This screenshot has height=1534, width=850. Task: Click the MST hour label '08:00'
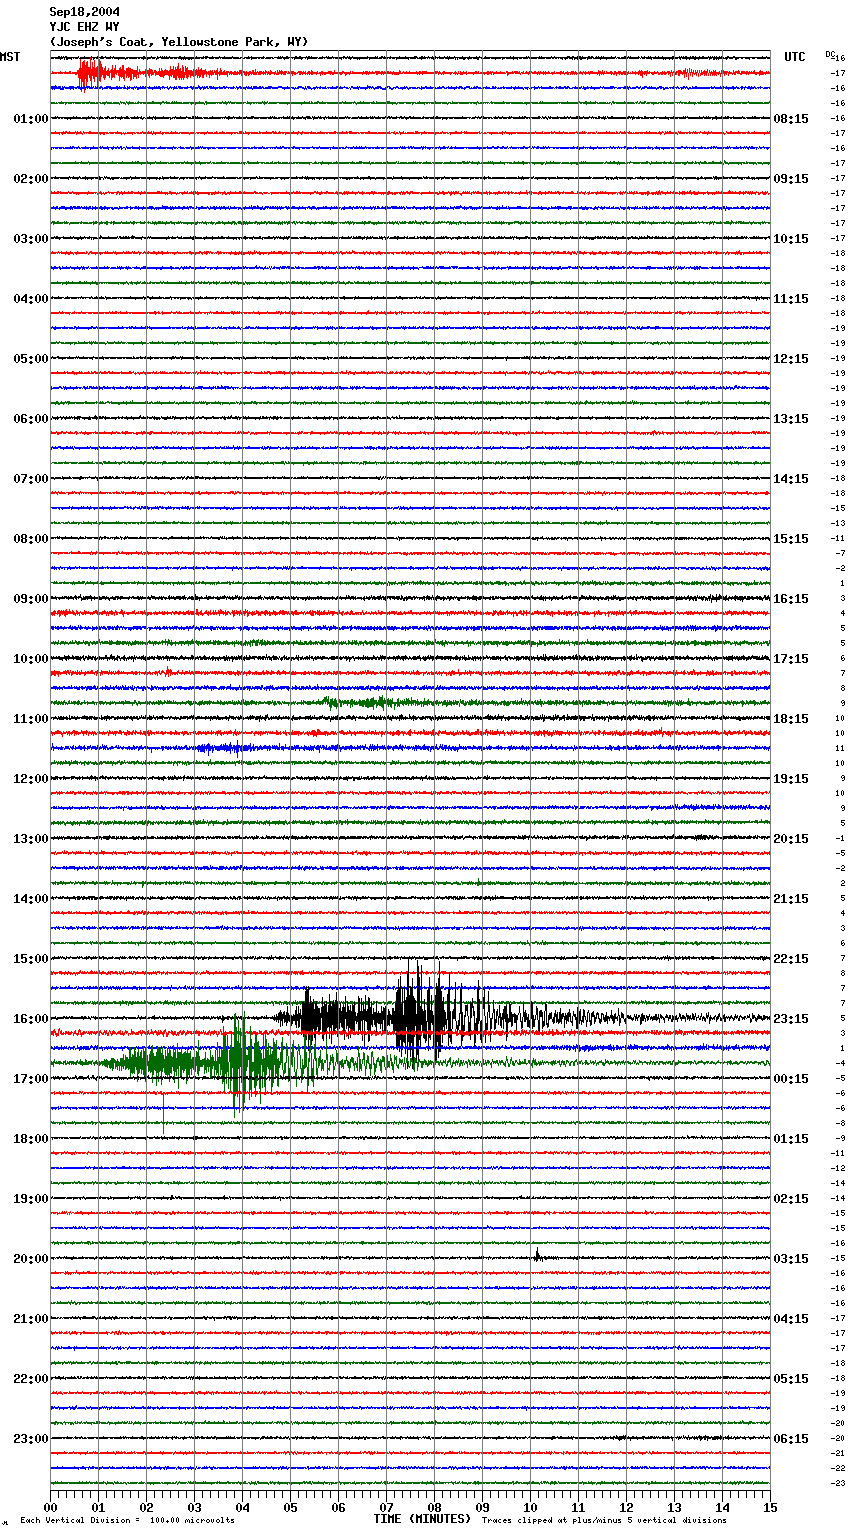click(30, 539)
